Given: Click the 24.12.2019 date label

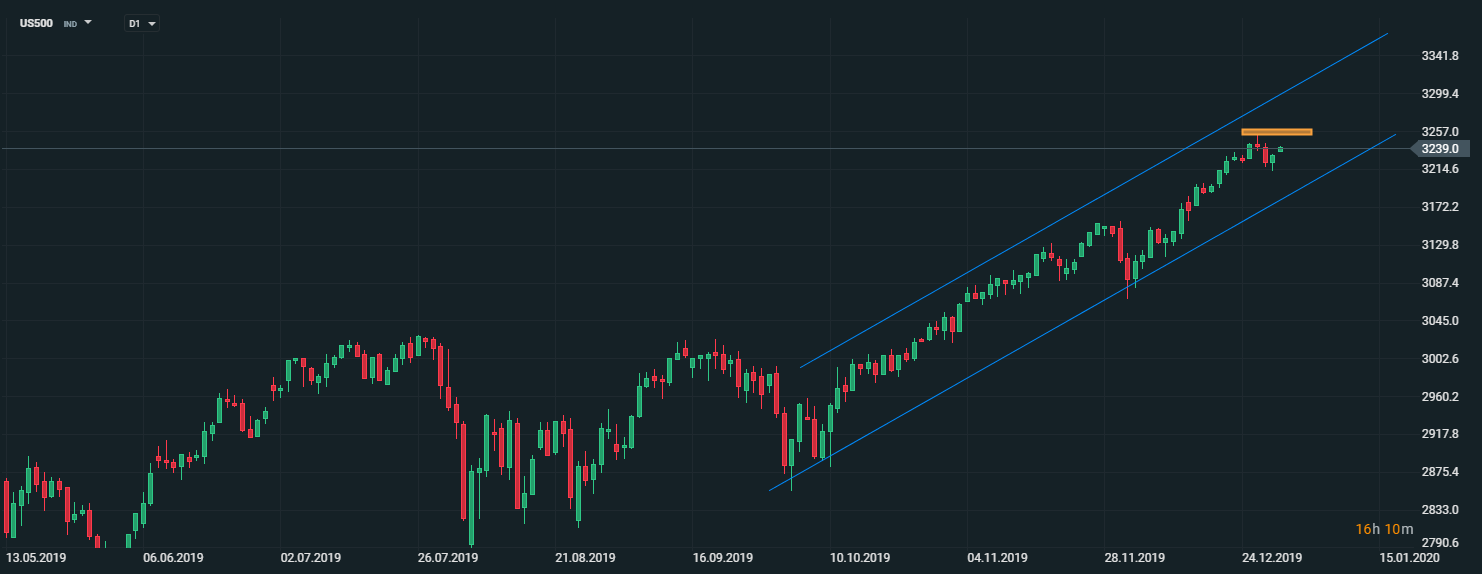Looking at the screenshot, I should click(x=1273, y=557).
